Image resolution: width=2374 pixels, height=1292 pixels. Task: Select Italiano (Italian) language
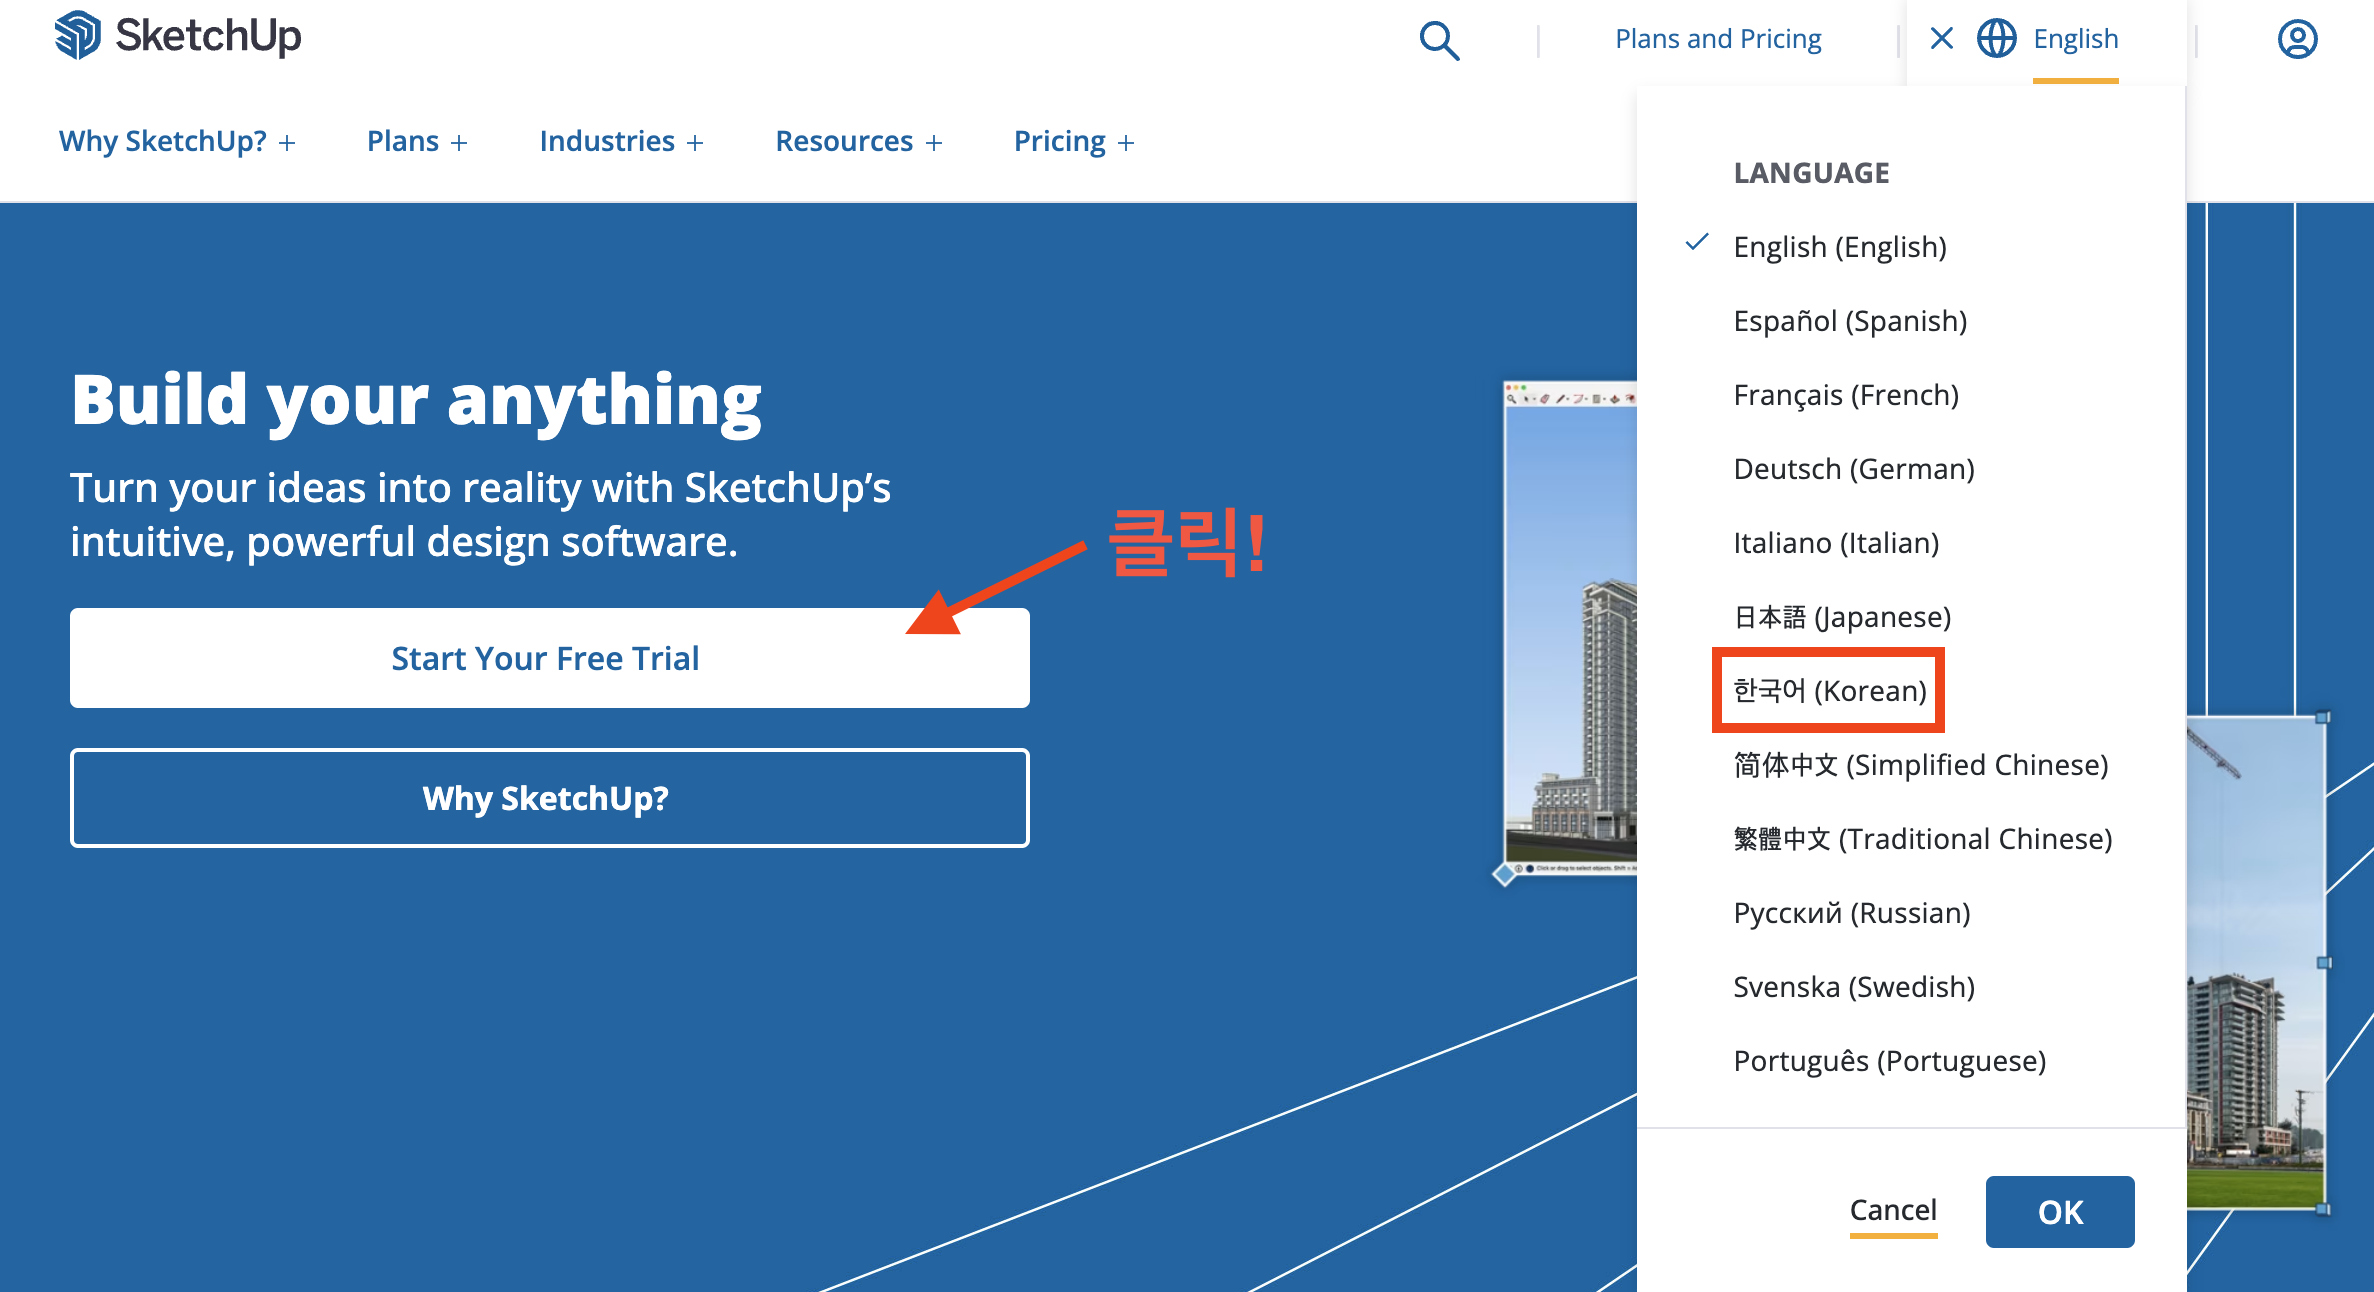(1836, 542)
